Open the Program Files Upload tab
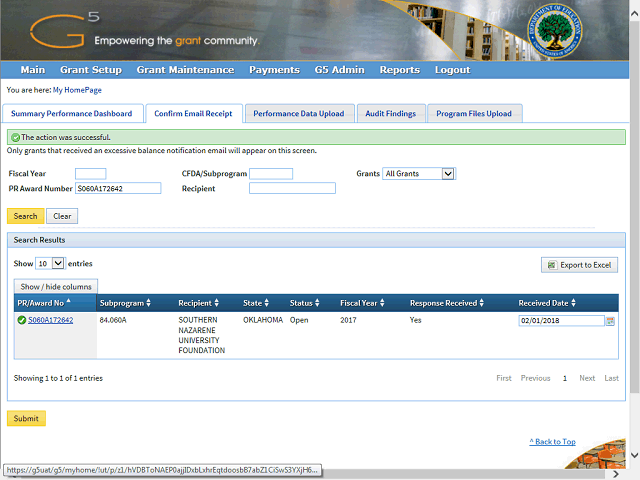The width and height of the screenshot is (640, 480). 474,113
